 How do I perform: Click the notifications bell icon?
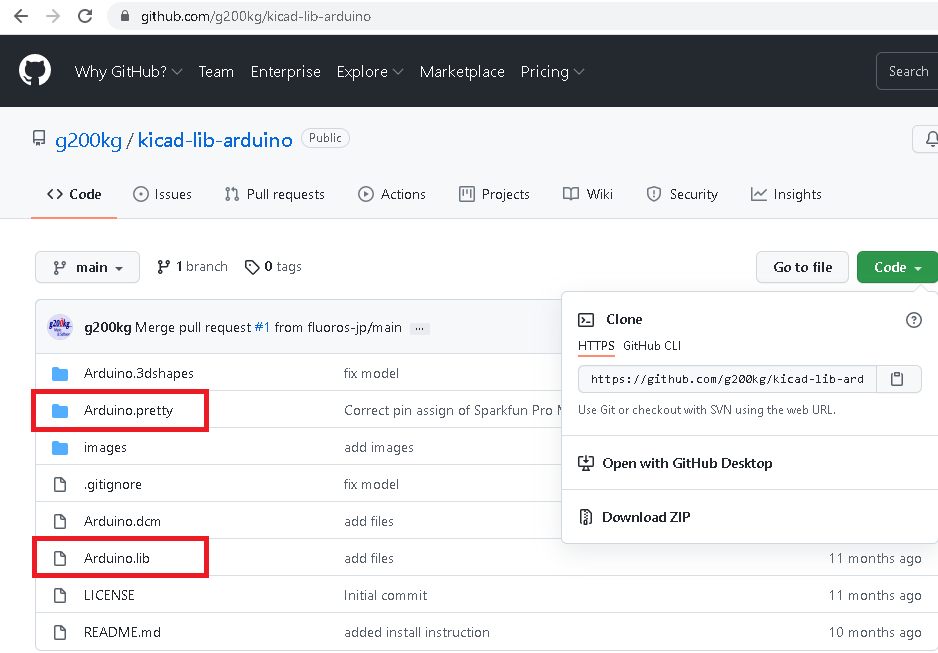point(931,139)
